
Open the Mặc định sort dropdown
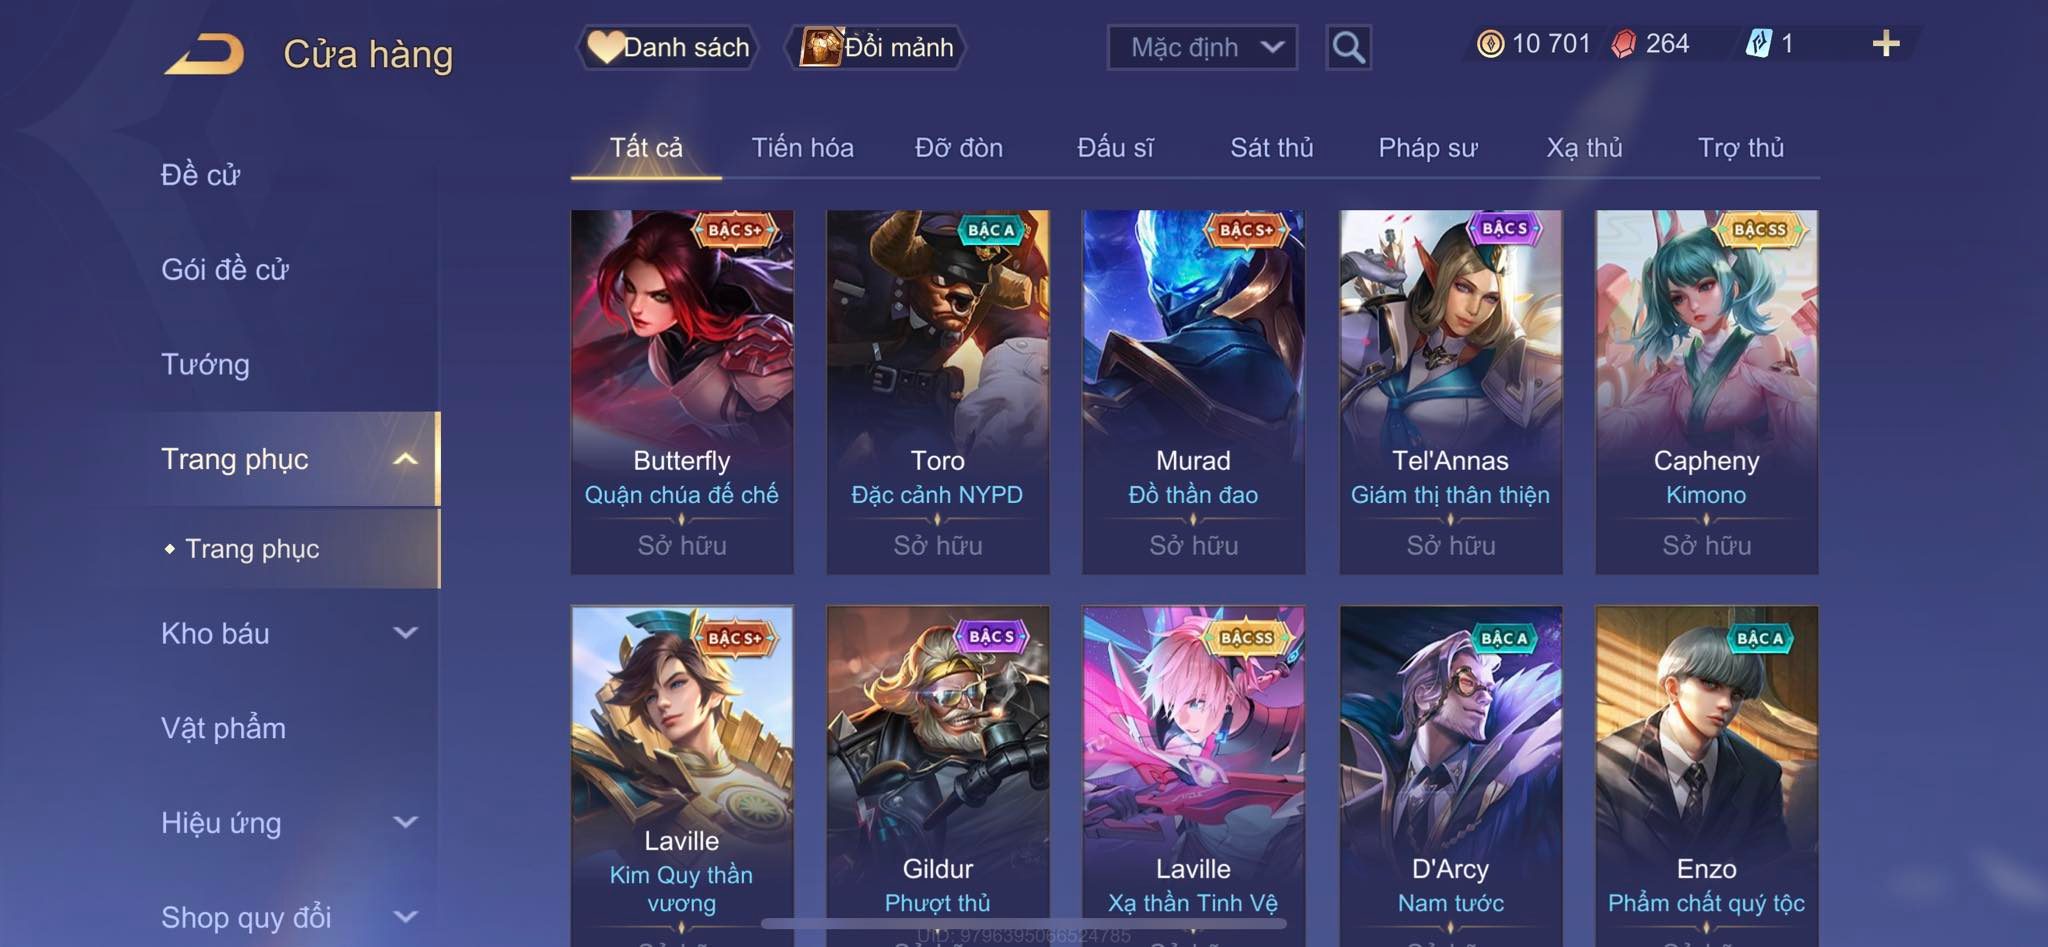1202,47
